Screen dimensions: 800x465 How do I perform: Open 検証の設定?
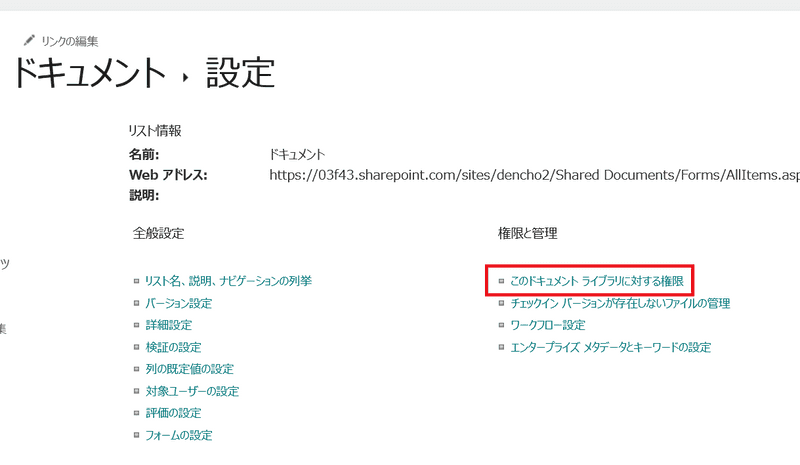click(173, 347)
